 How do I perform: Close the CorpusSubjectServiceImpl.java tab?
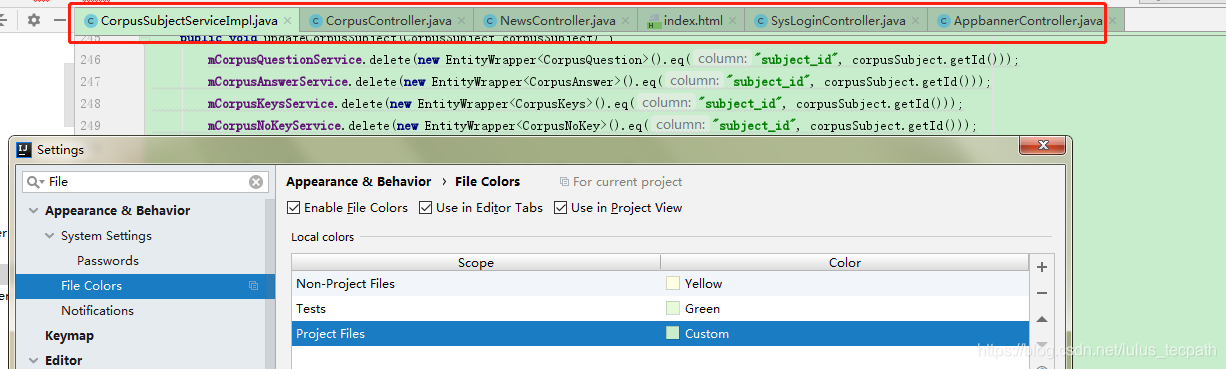(x=288, y=21)
